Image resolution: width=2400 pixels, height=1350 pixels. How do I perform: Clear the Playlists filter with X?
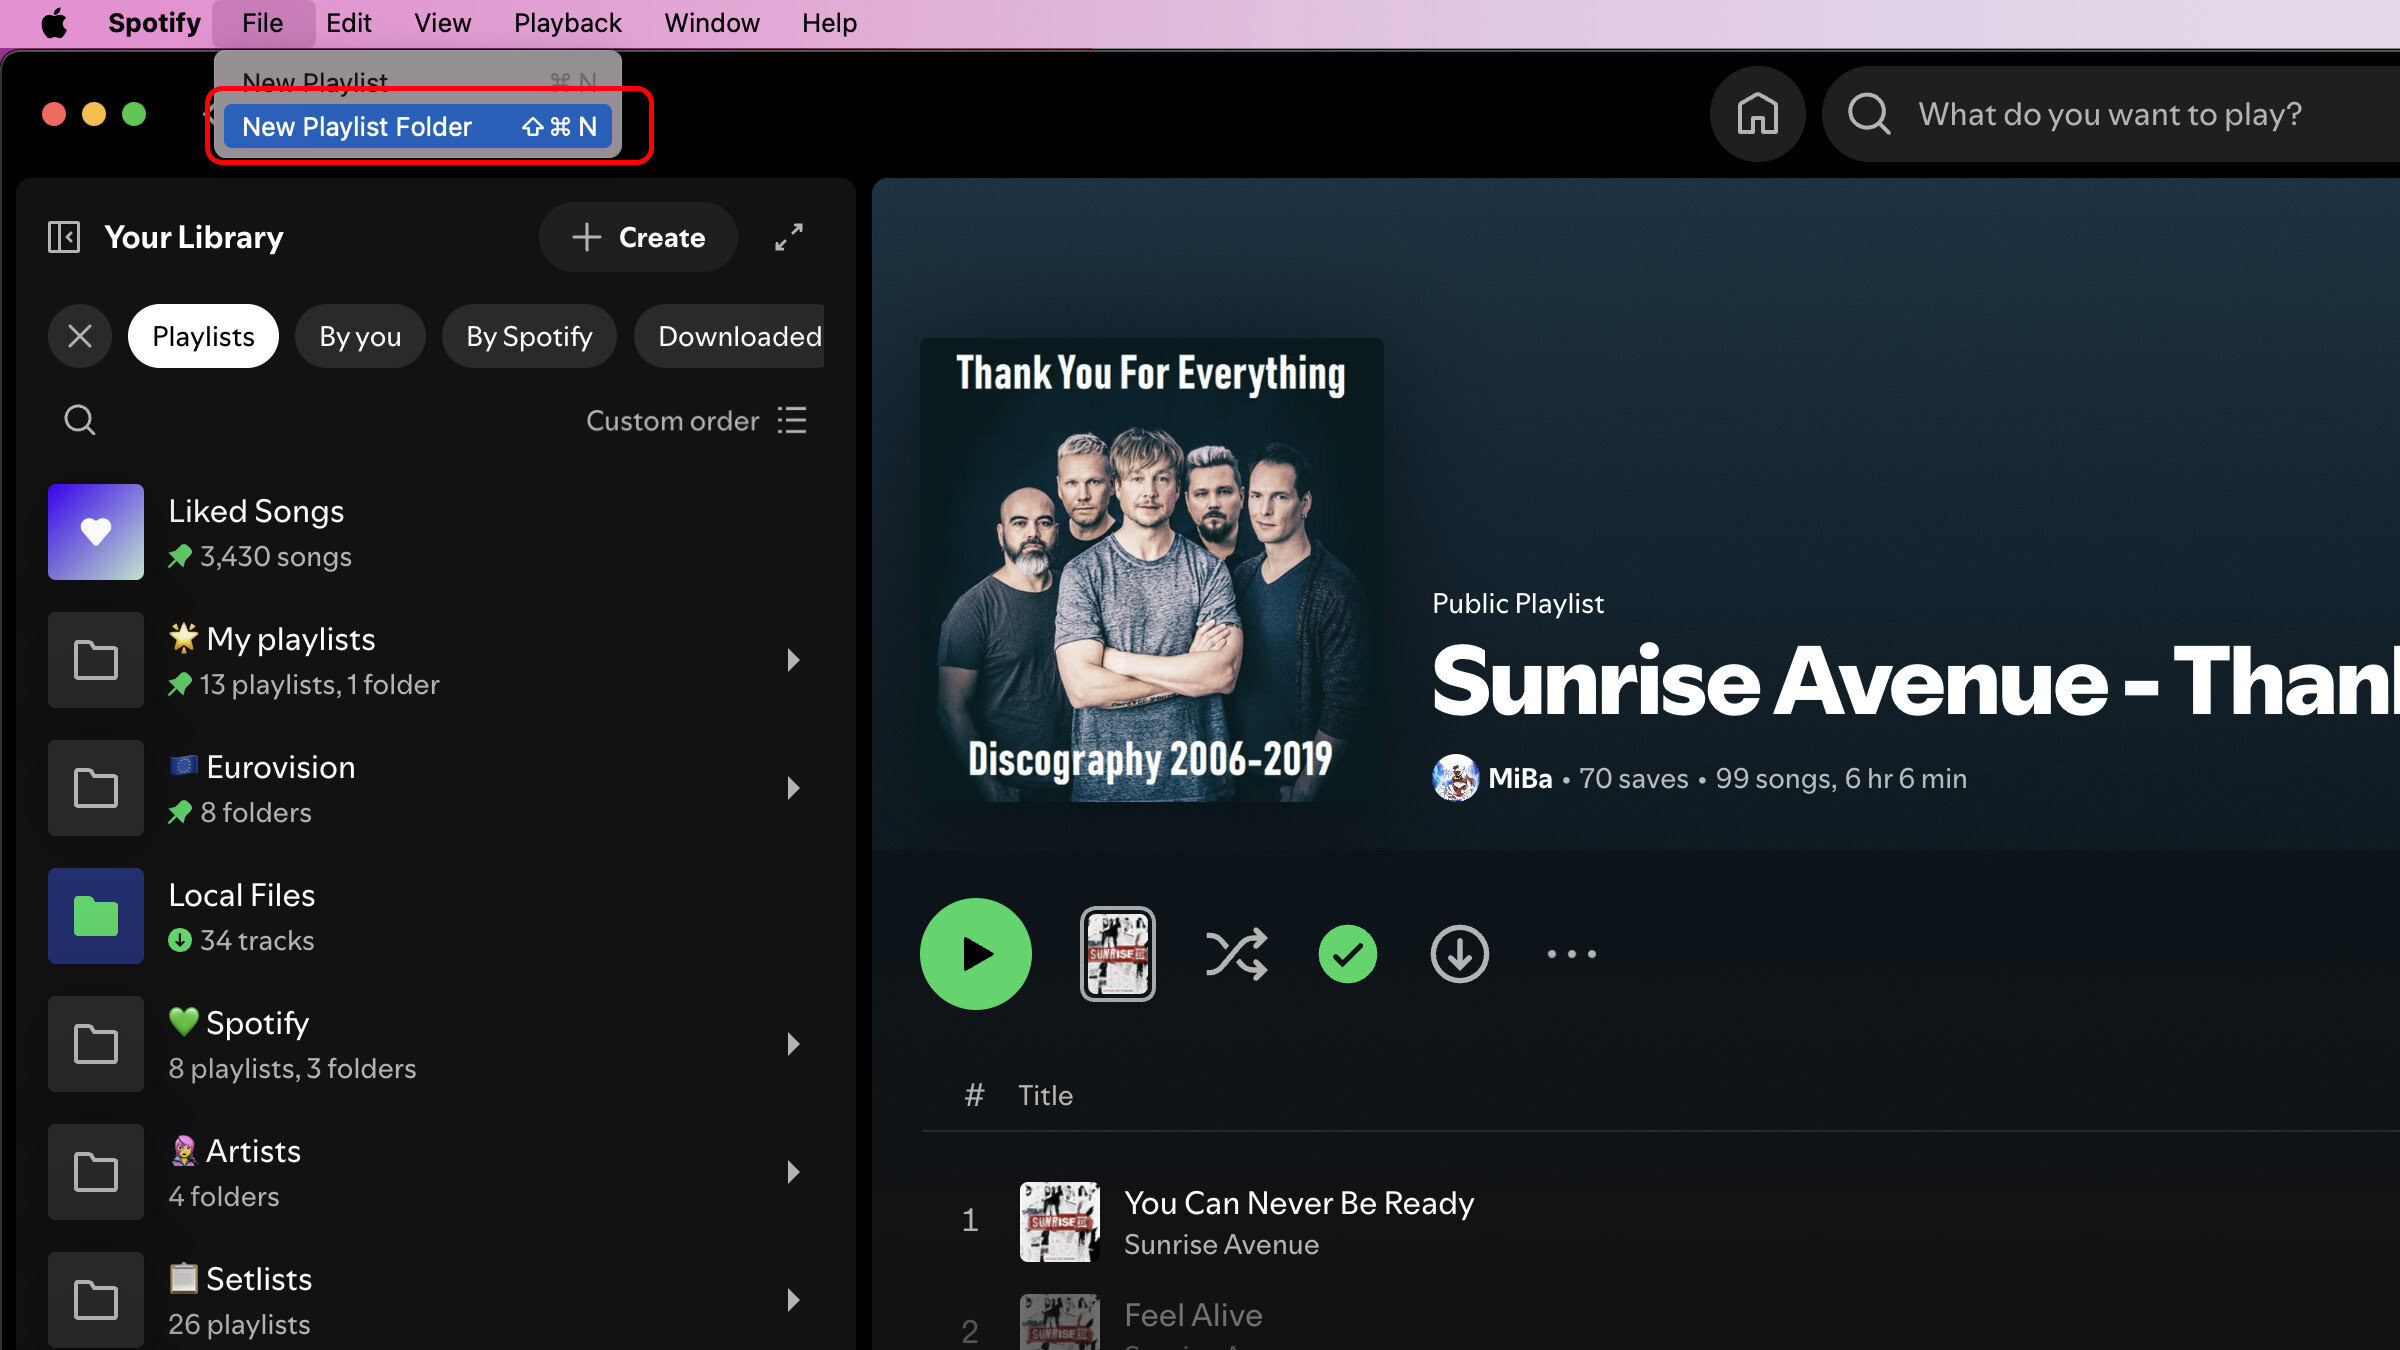(x=80, y=336)
